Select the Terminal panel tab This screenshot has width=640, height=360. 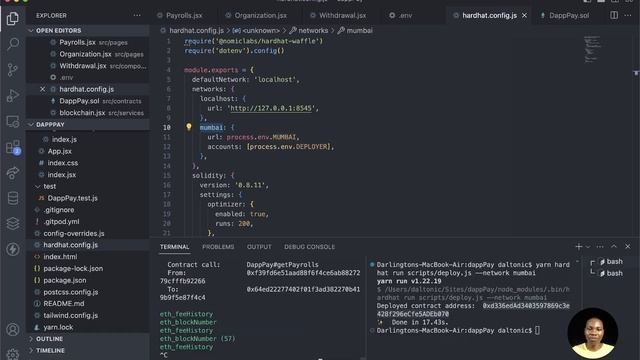[174, 247]
